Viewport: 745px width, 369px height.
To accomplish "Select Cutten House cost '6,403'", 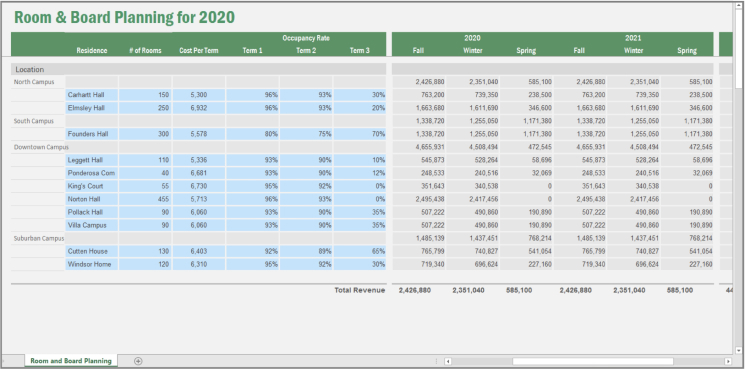I will coord(199,251).
